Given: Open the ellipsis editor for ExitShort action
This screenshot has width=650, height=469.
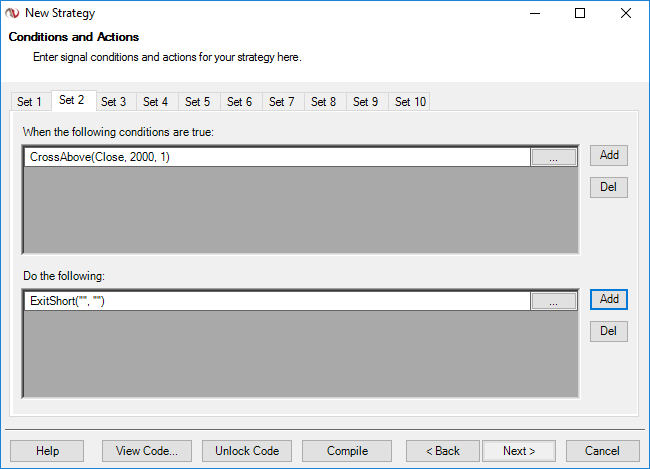Looking at the screenshot, I should tap(553, 301).
